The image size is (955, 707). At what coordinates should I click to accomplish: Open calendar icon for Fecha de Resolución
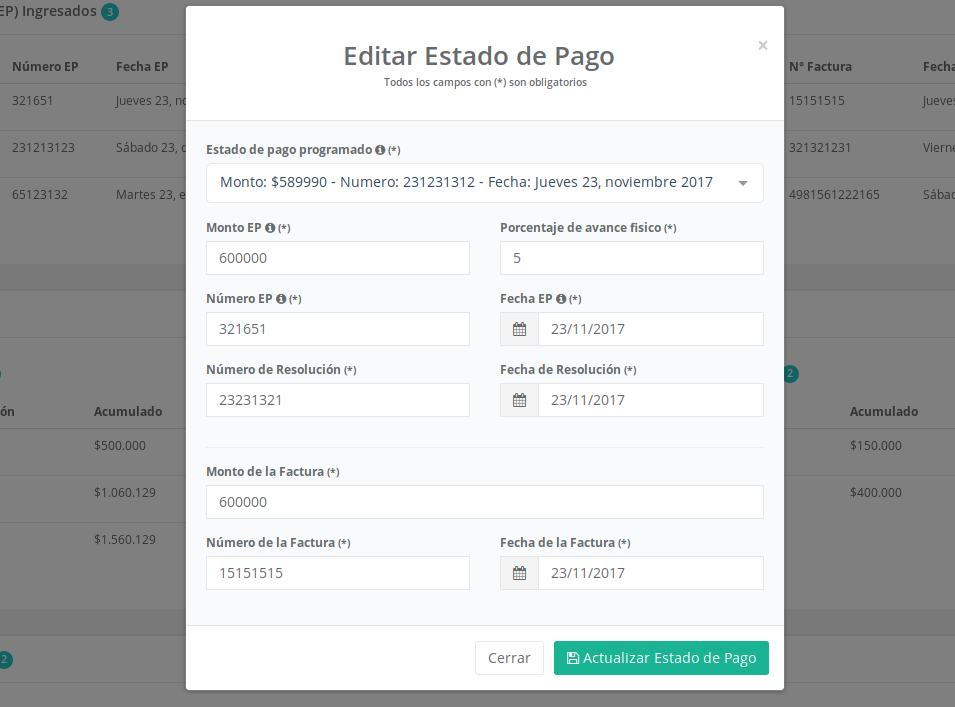tap(519, 400)
